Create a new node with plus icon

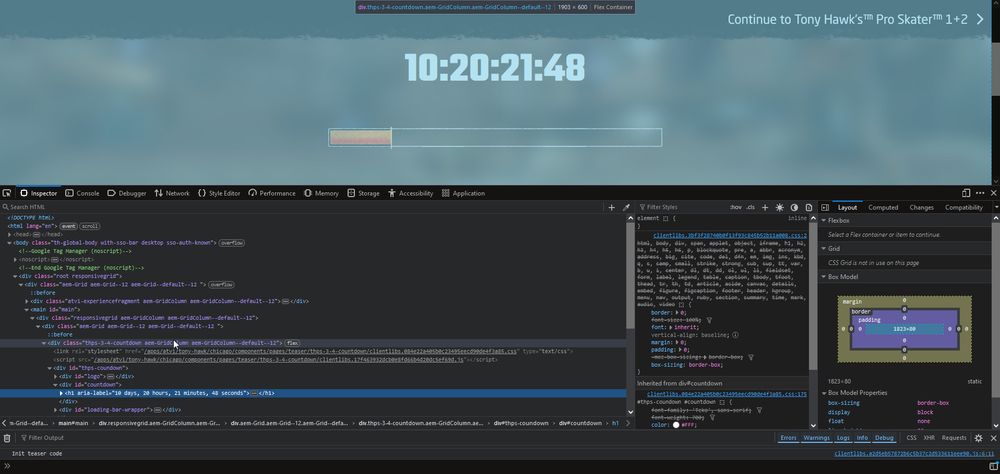tap(612, 207)
